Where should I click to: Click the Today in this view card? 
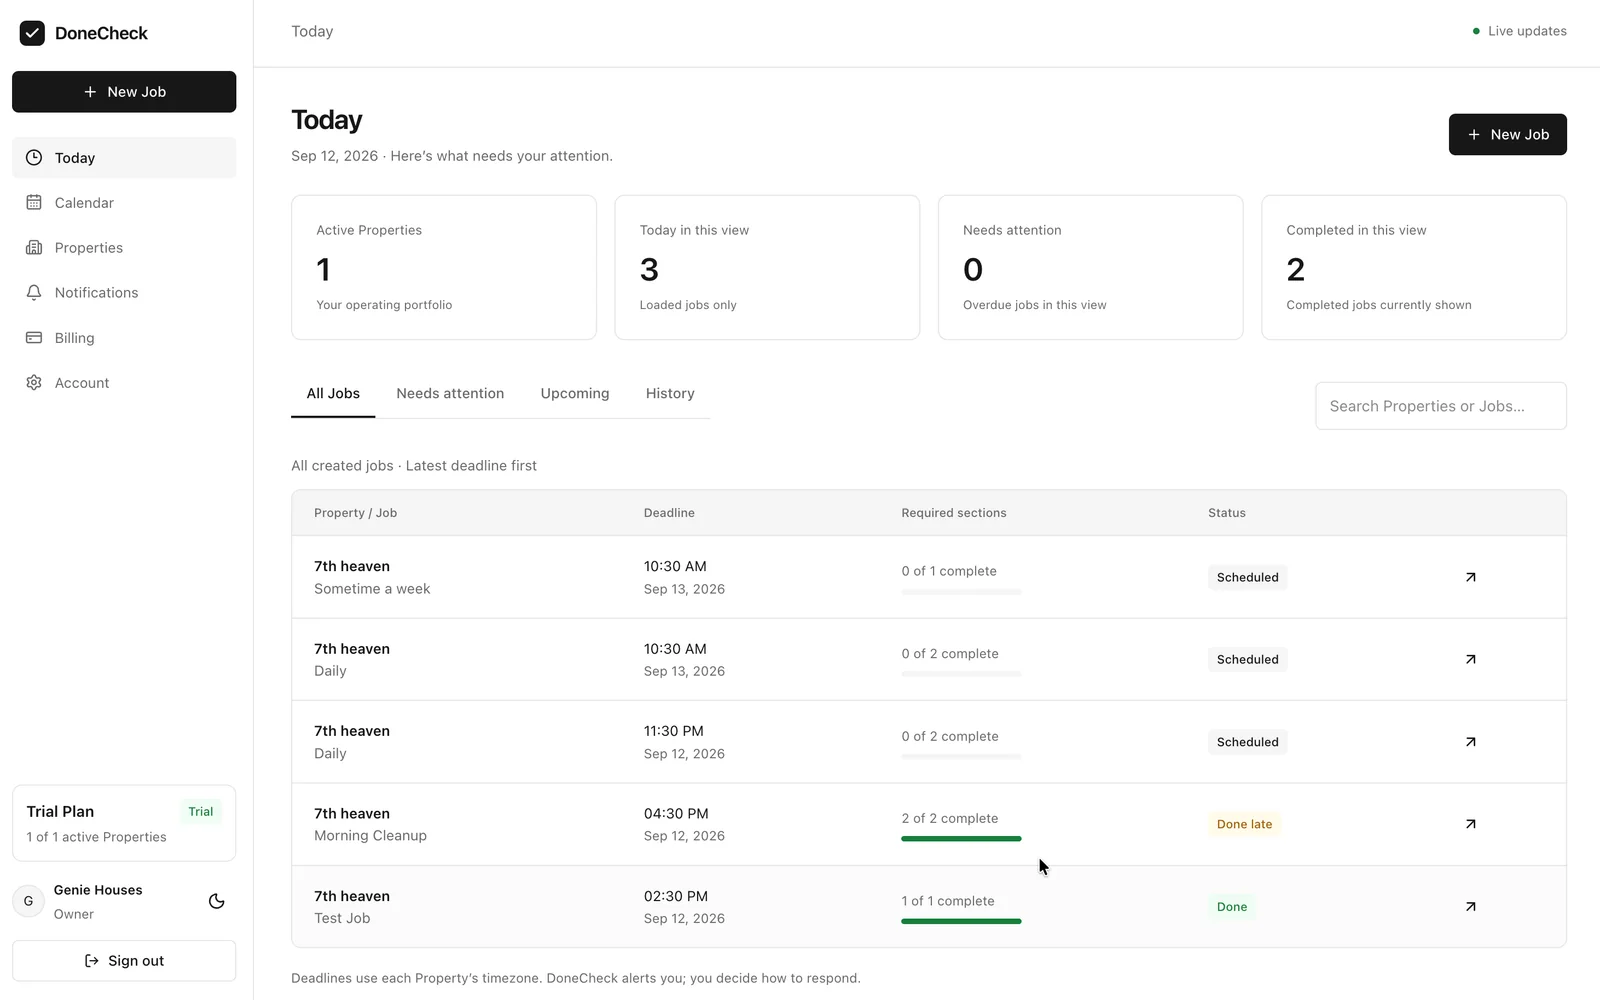767,267
